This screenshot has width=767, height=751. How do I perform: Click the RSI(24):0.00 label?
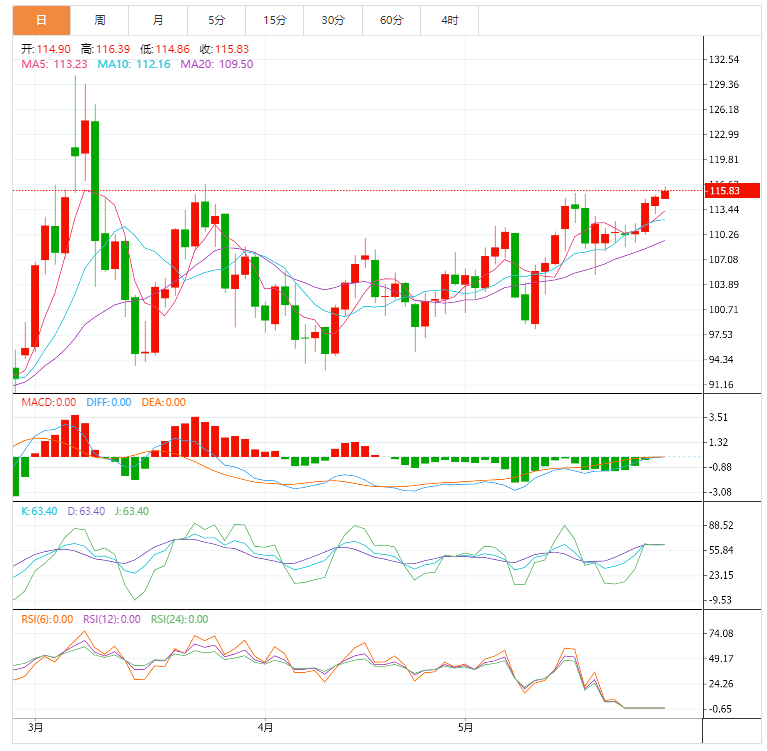click(x=180, y=619)
